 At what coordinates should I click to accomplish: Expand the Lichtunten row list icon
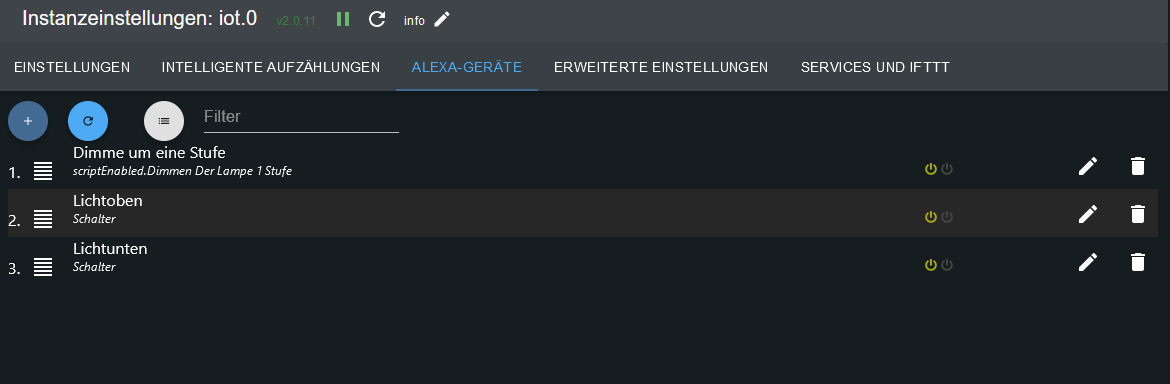(43, 267)
